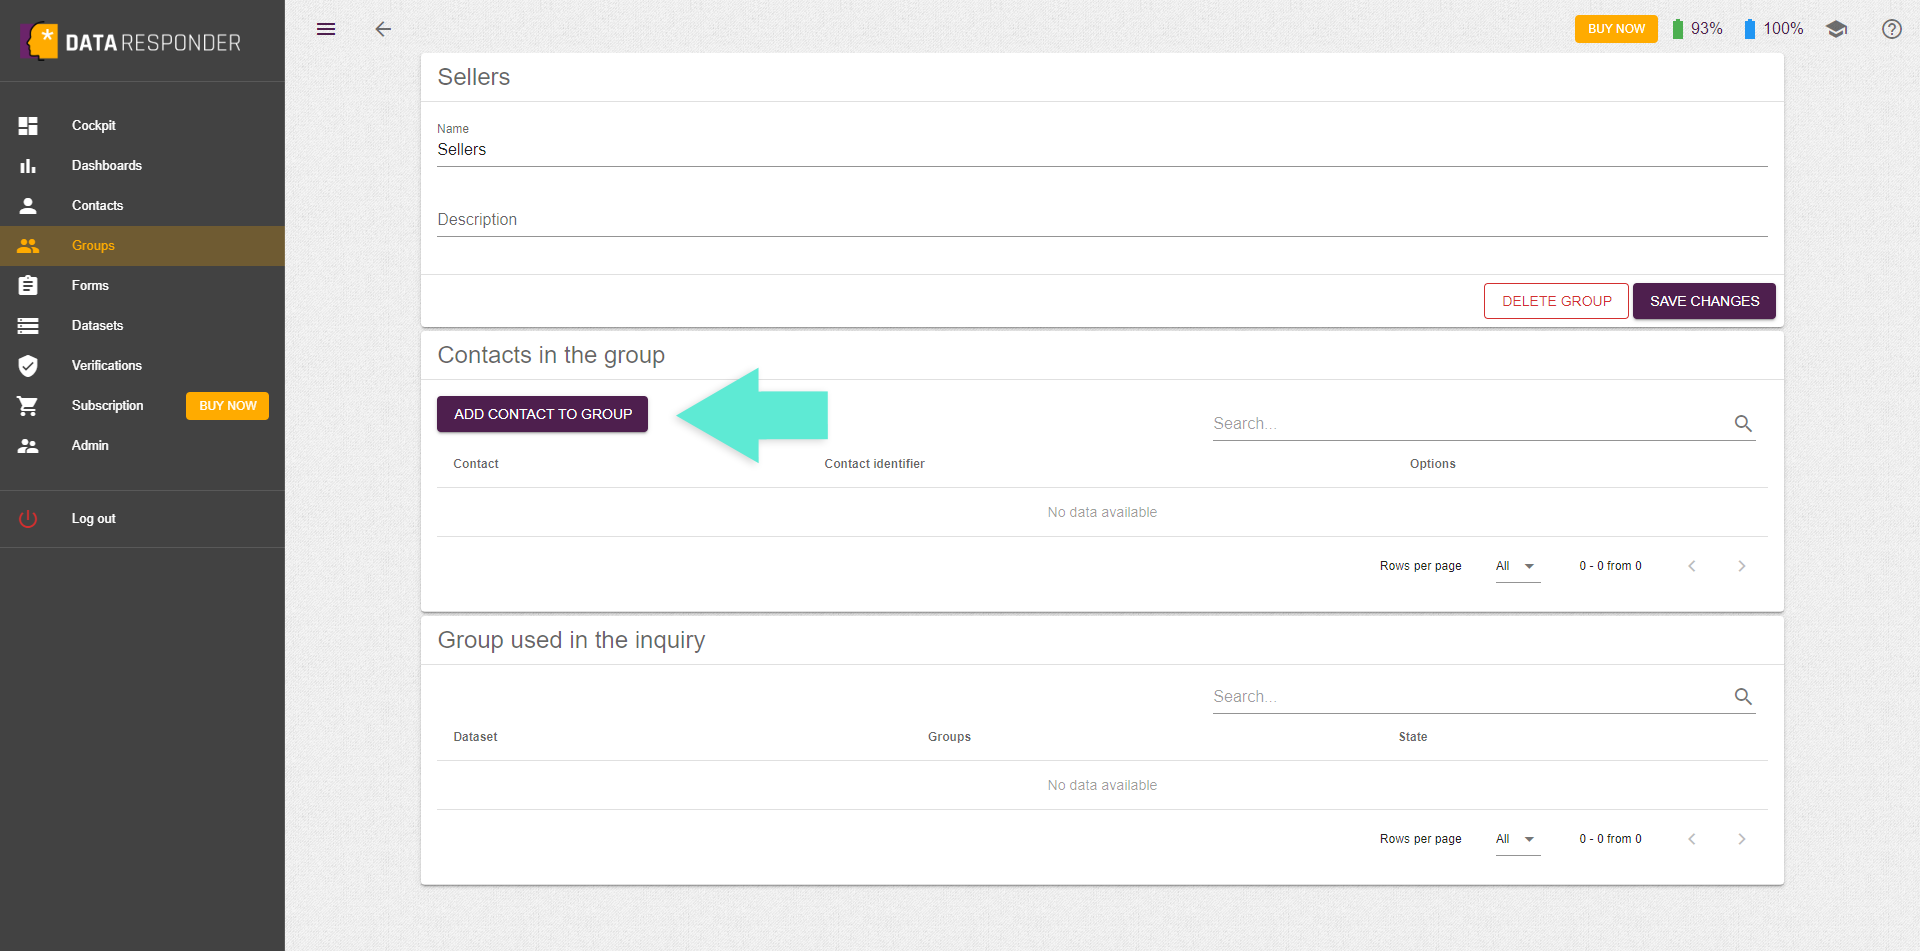Viewport: 1920px width, 951px height.
Task: Click the Contacts person icon
Action: (28, 205)
